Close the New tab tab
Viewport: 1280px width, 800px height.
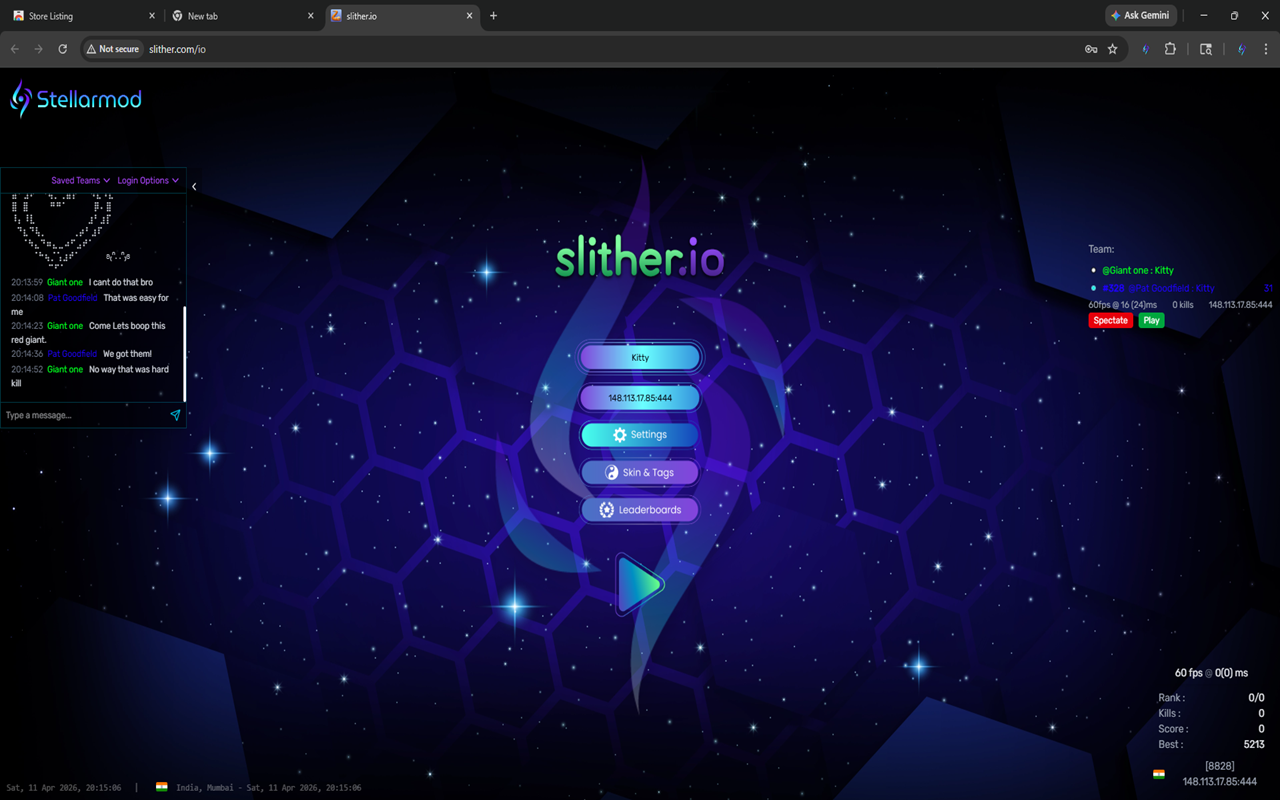pyautogui.click(x=310, y=16)
